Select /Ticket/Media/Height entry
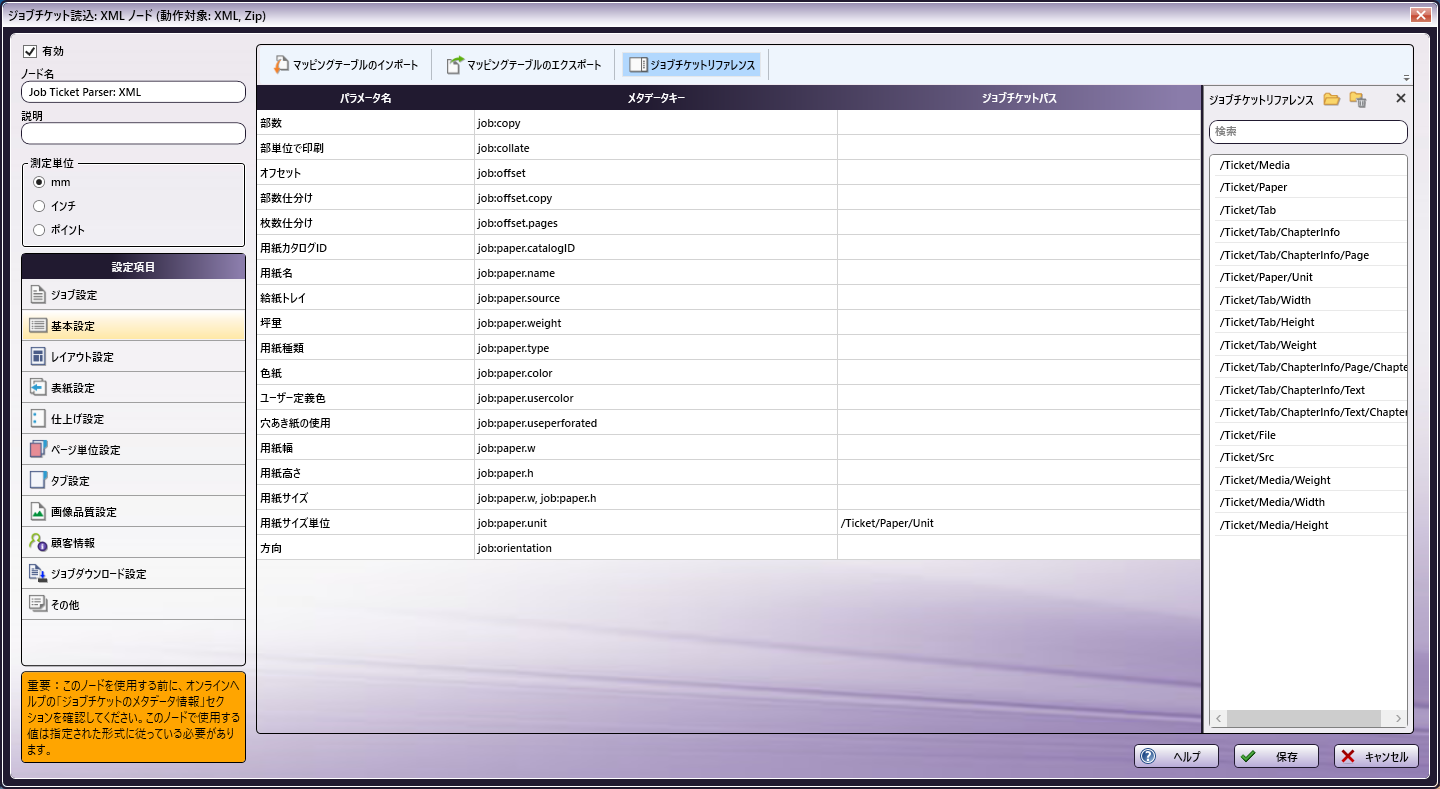This screenshot has width=1440, height=789. click(x=1310, y=525)
